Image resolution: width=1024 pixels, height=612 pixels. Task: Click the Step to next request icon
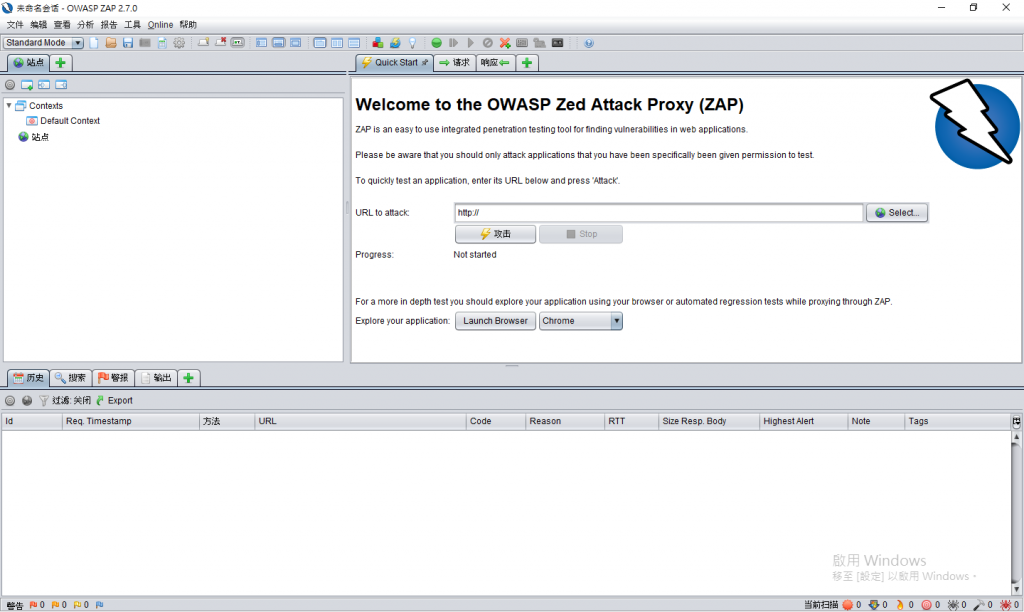click(x=453, y=43)
